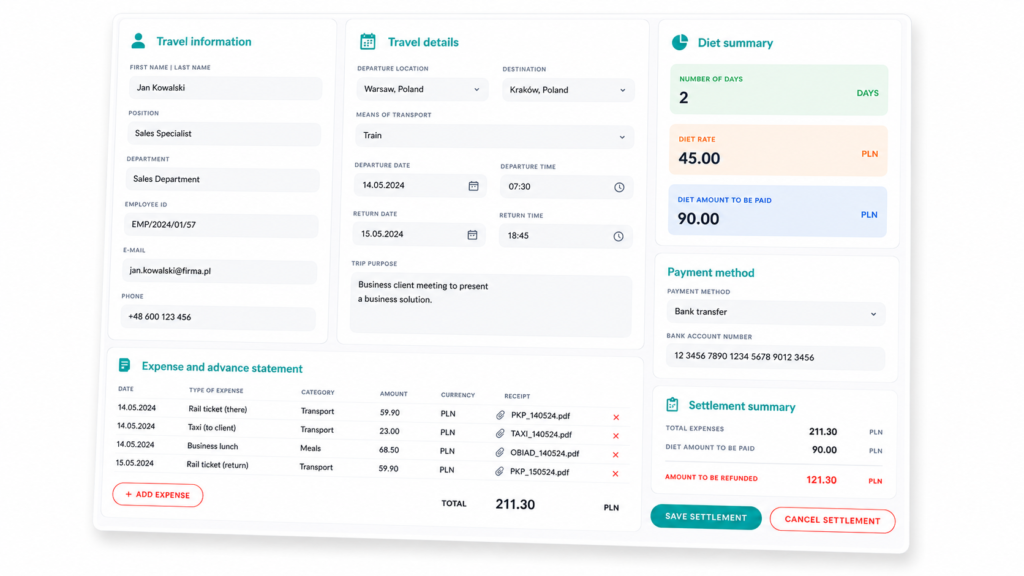Open the return date calendar picker
1024x576 pixels.
coord(472,235)
